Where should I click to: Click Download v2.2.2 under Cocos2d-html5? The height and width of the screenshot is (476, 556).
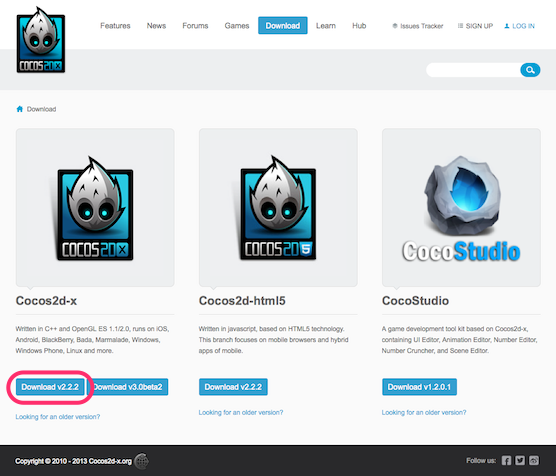pos(233,387)
